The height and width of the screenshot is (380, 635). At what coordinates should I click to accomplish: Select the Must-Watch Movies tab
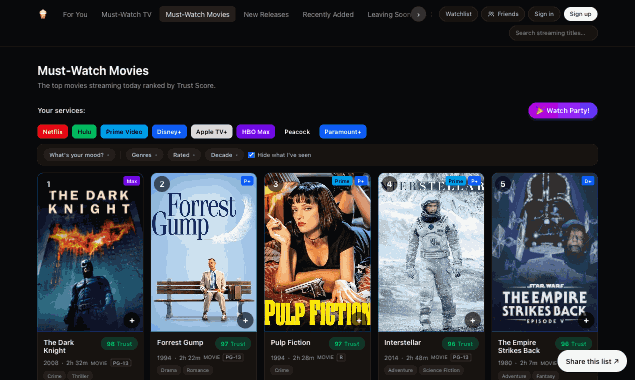point(197,15)
